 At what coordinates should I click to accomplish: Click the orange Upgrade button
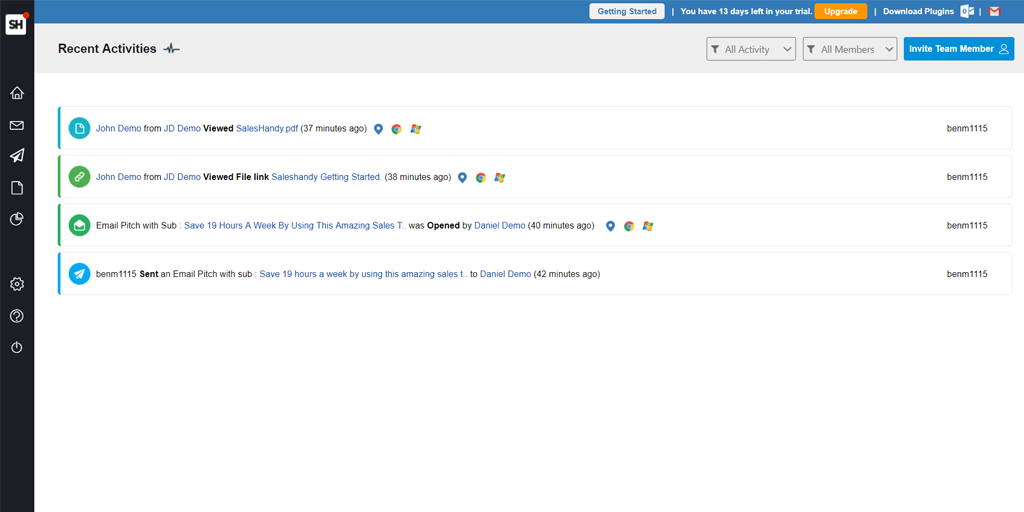[x=840, y=11]
